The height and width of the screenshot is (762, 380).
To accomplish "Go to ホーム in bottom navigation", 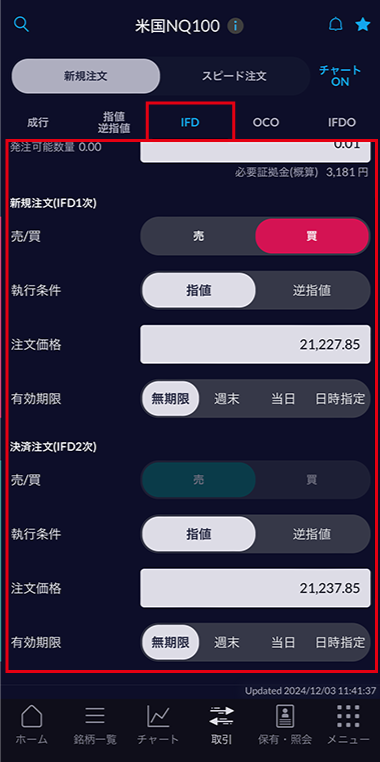I will 32,725.
